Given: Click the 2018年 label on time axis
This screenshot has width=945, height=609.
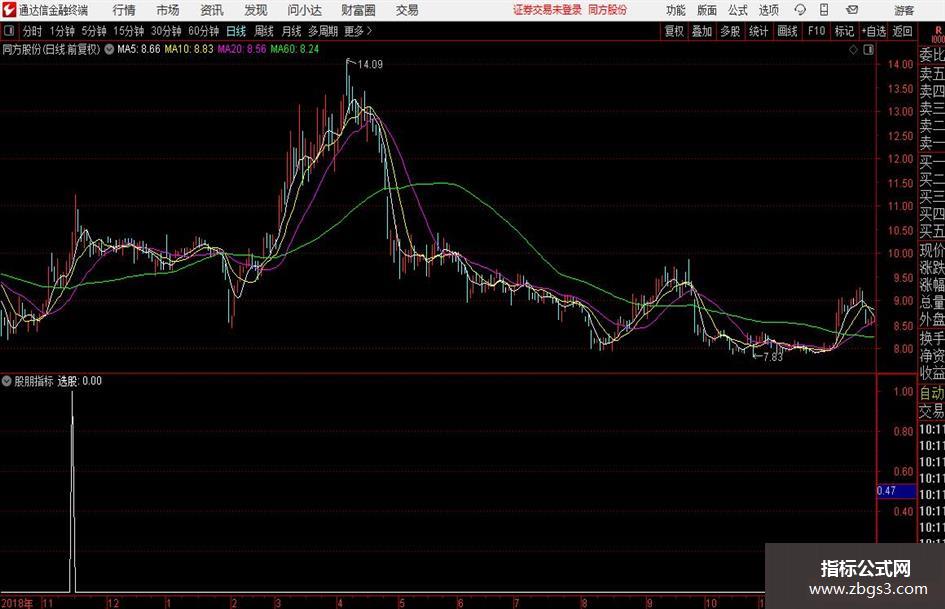Looking at the screenshot, I should [x=17, y=603].
